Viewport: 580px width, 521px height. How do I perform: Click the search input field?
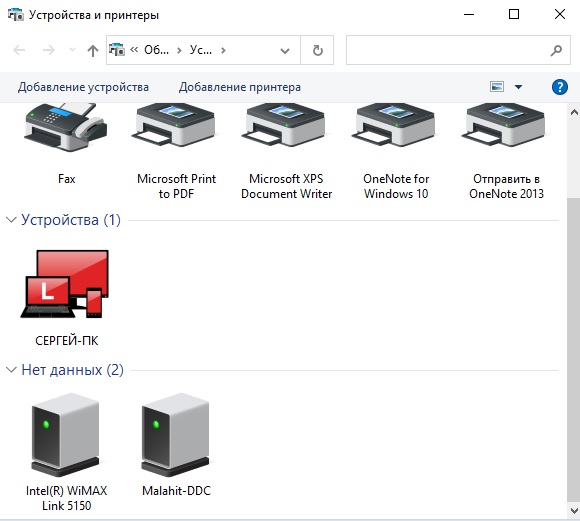[x=458, y=50]
